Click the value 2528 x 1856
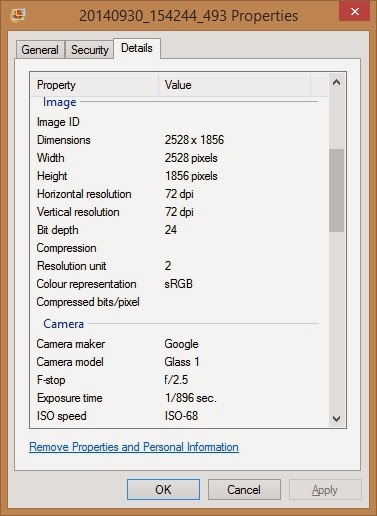 [x=194, y=140]
